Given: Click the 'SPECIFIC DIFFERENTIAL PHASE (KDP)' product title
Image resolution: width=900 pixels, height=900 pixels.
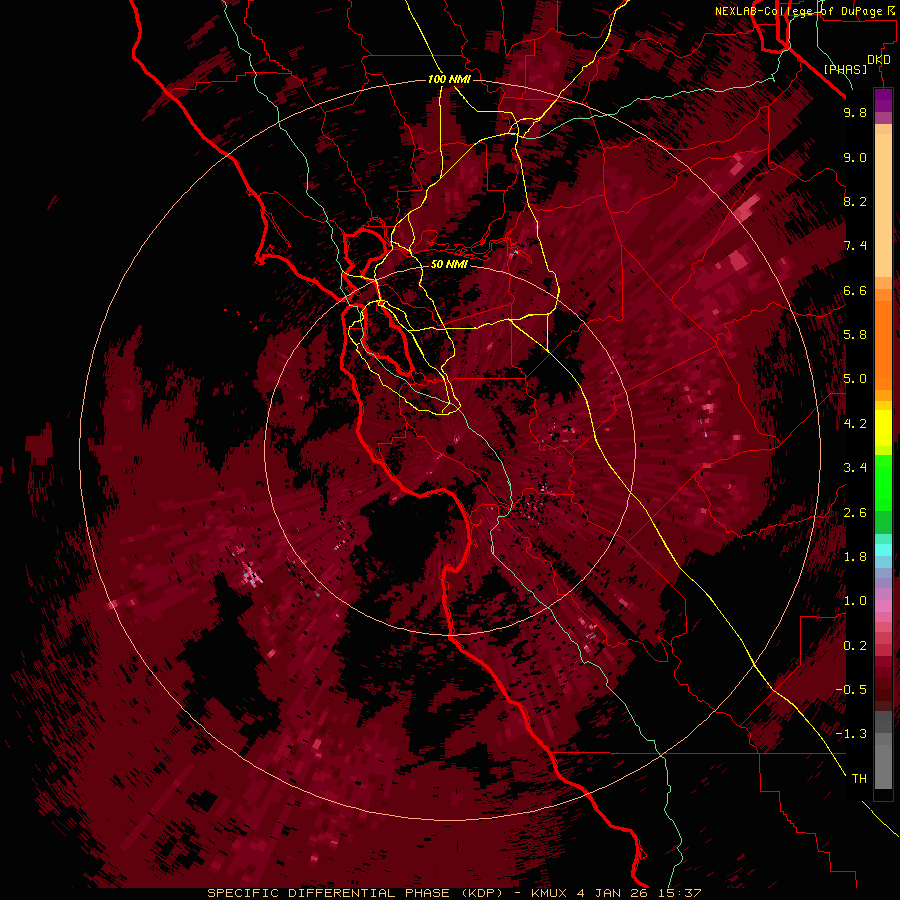Looking at the screenshot, I should (x=355, y=893).
